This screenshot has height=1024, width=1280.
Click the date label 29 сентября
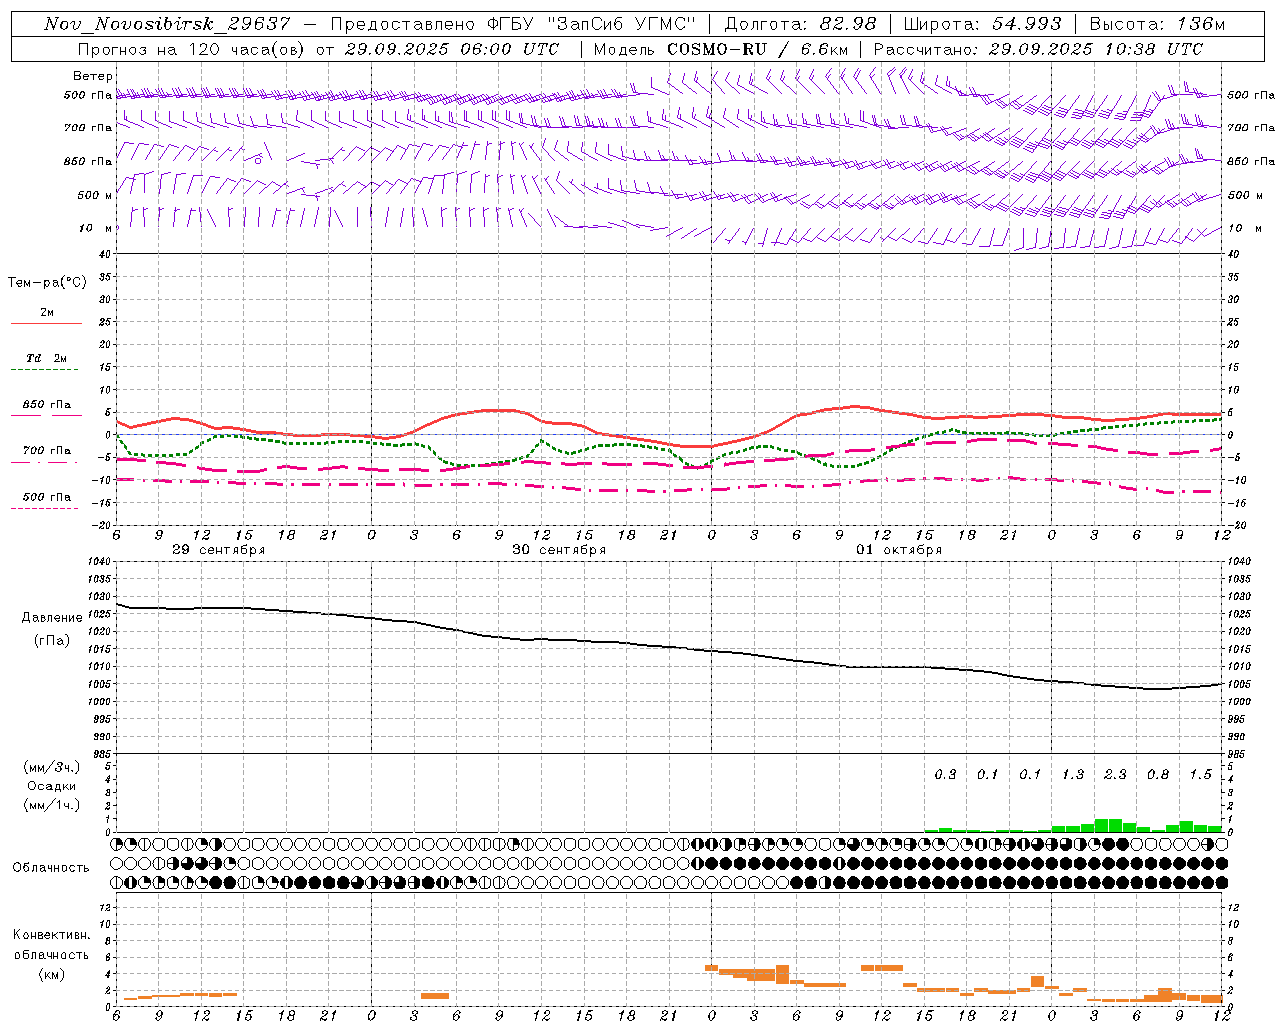pyautogui.click(x=219, y=550)
